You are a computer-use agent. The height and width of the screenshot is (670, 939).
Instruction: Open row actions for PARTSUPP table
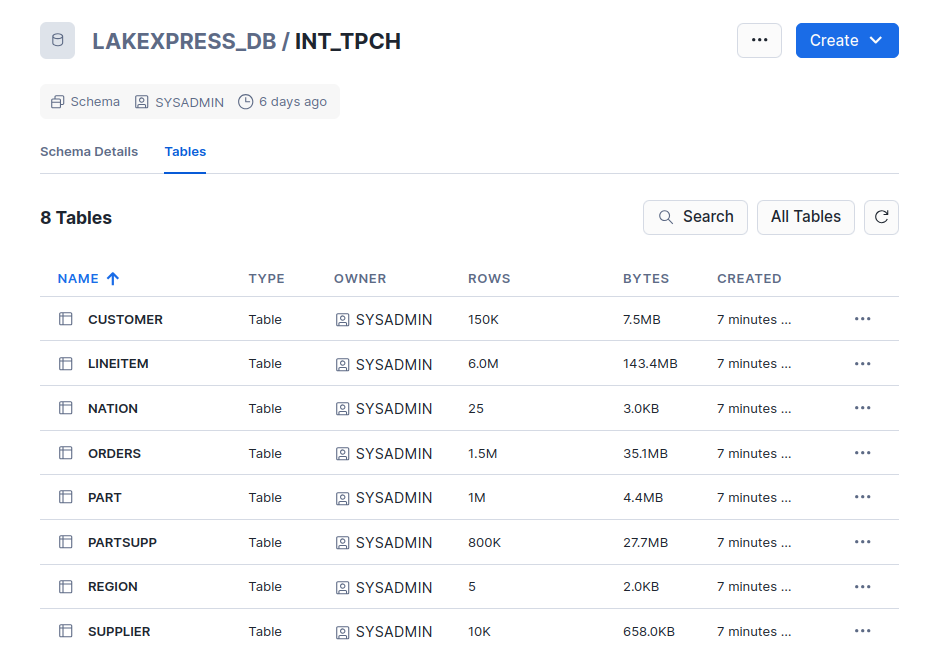(x=862, y=542)
